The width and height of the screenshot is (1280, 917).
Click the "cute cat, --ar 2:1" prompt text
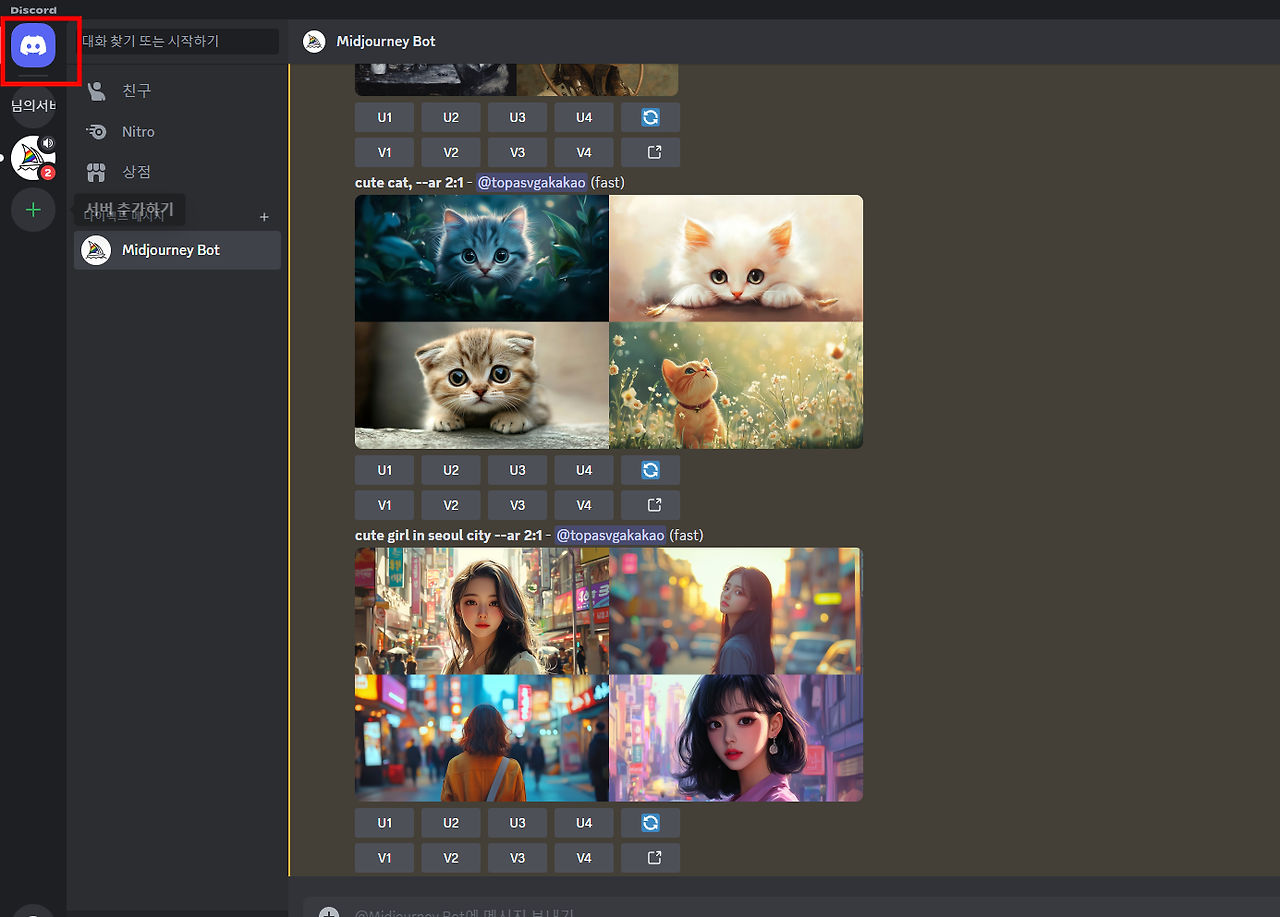point(409,183)
